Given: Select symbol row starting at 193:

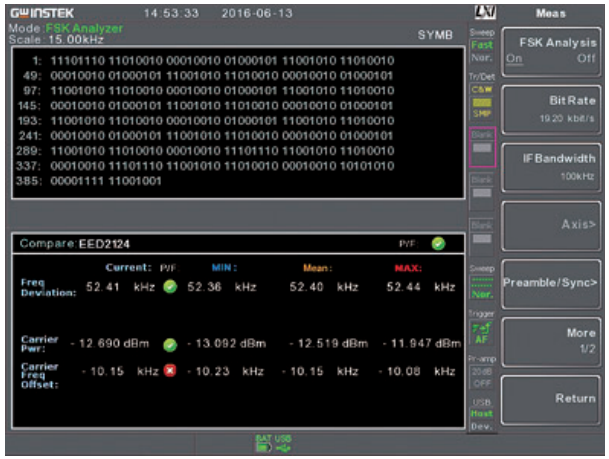Looking at the screenshot, I should pos(206,121).
